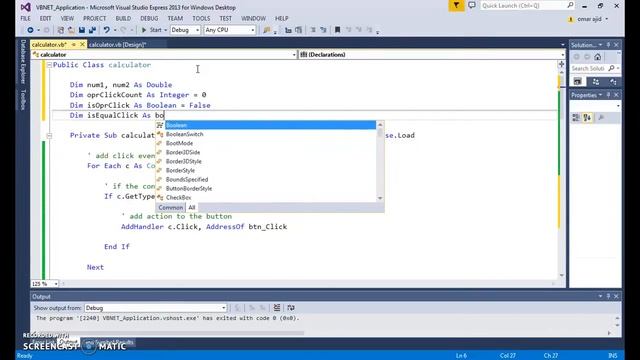
Task: Switch to the calculator.vb [Design] tab
Action: pyautogui.click(x=118, y=44)
